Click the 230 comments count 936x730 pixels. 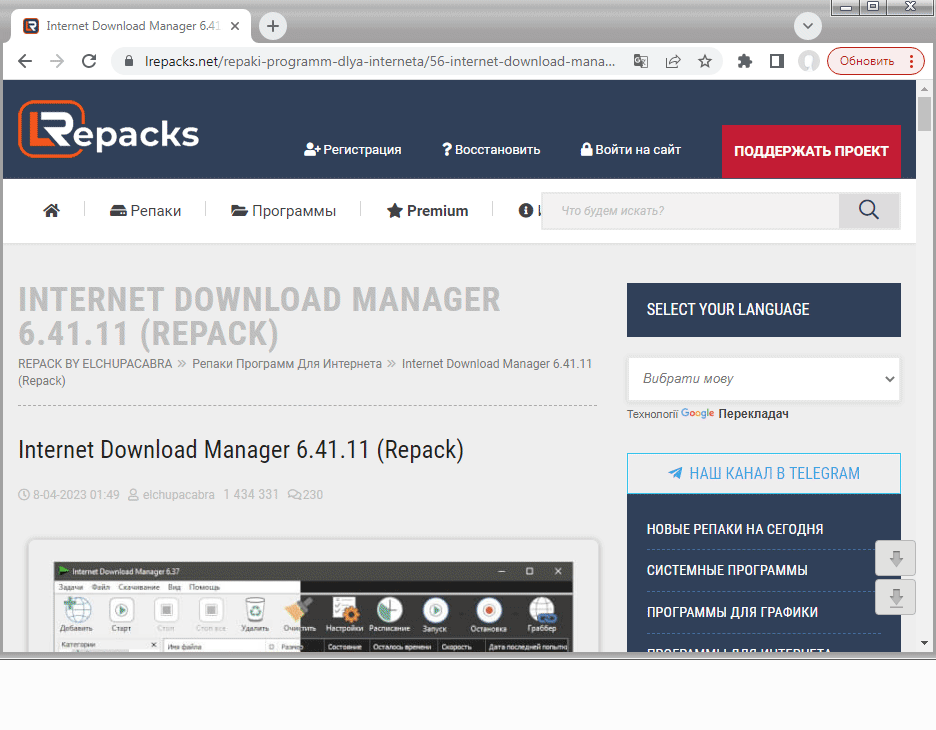click(x=306, y=495)
